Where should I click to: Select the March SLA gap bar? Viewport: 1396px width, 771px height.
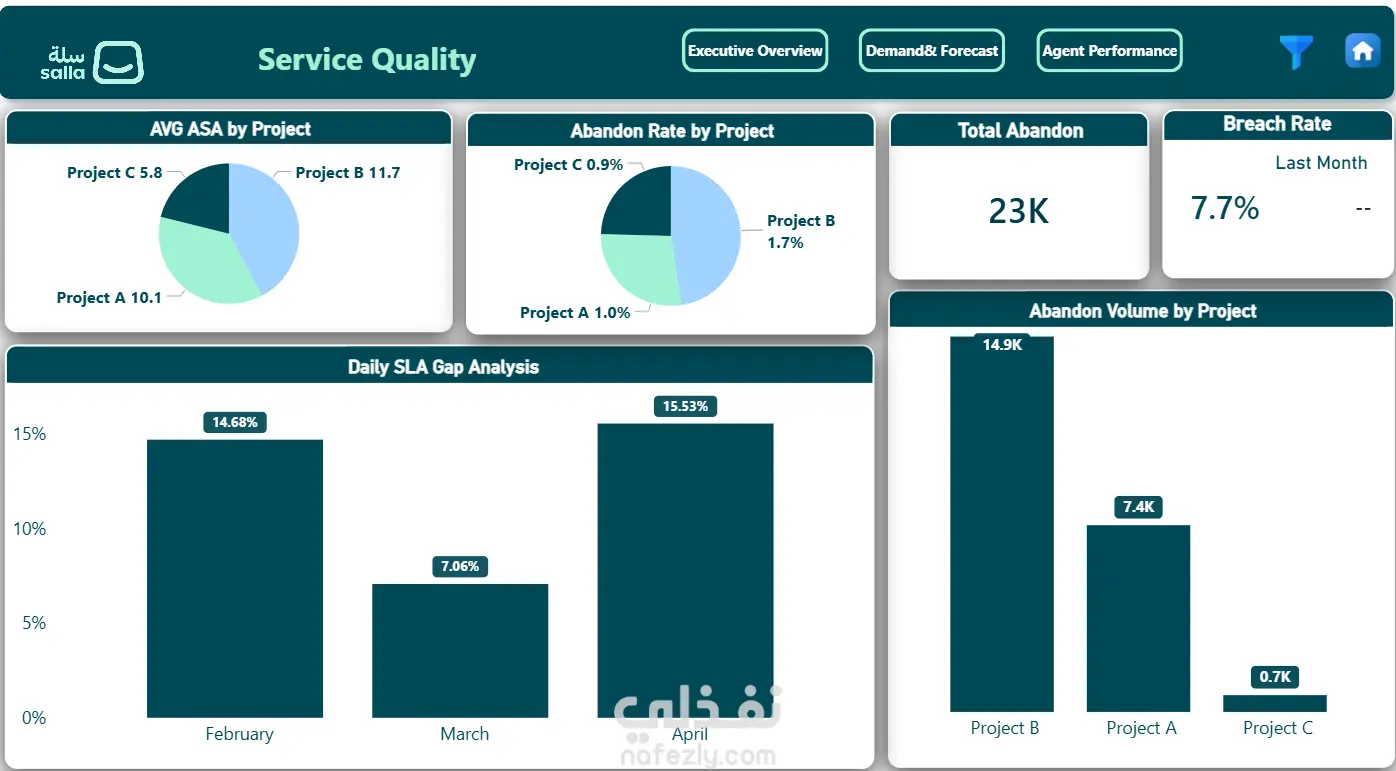click(460, 650)
